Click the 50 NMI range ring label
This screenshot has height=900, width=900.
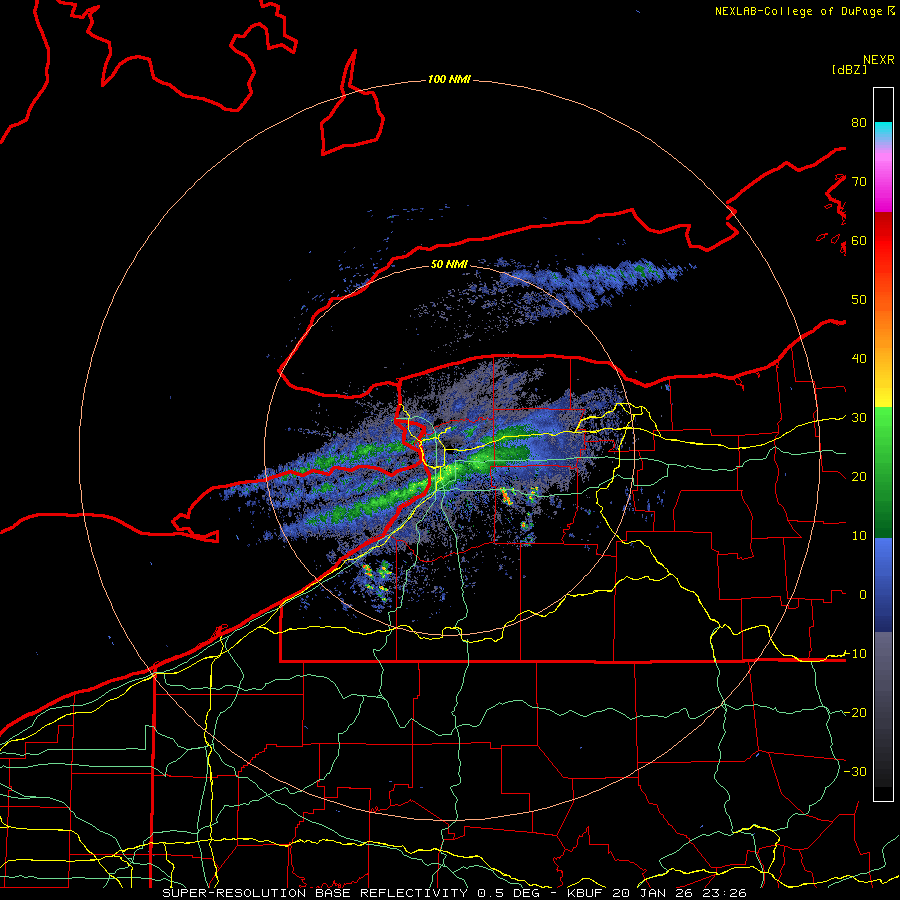tap(449, 264)
